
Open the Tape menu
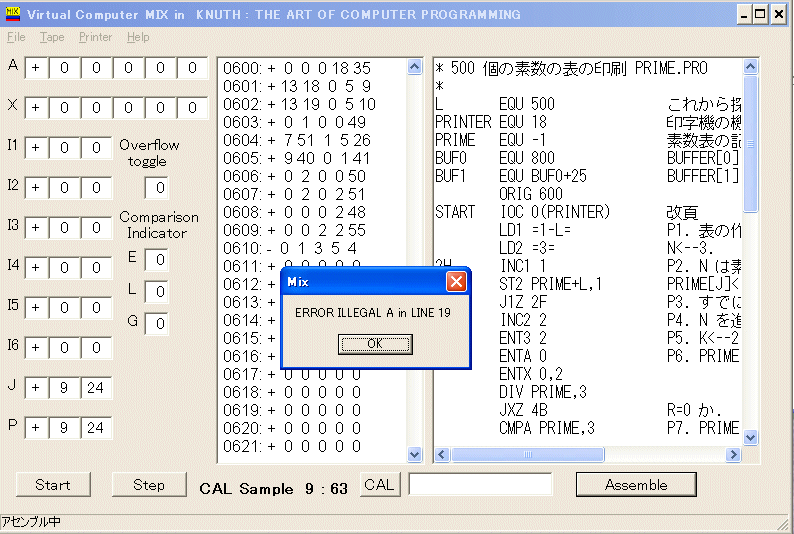pyautogui.click(x=52, y=37)
